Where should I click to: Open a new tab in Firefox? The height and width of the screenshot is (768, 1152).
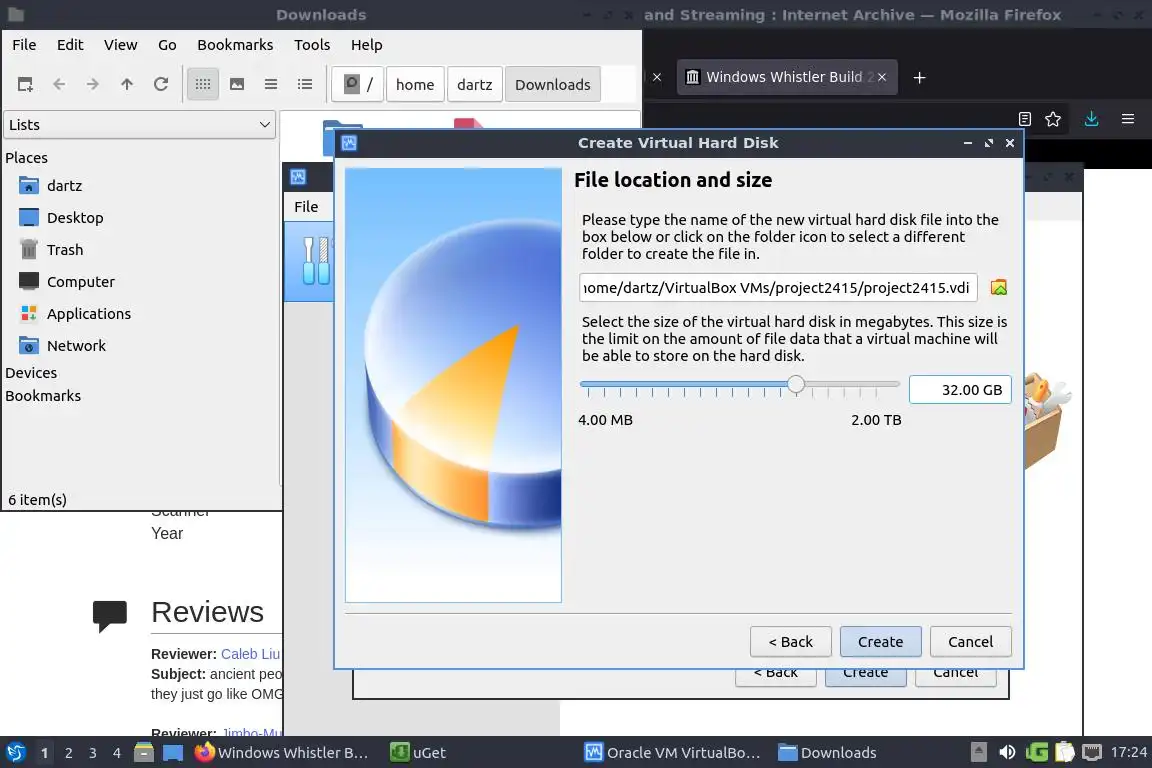[919, 78]
